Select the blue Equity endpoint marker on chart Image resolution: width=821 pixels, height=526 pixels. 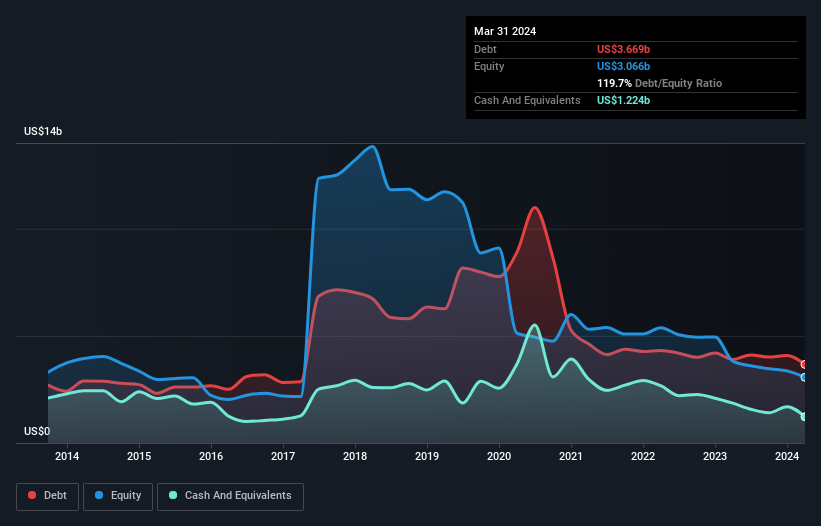(x=804, y=377)
